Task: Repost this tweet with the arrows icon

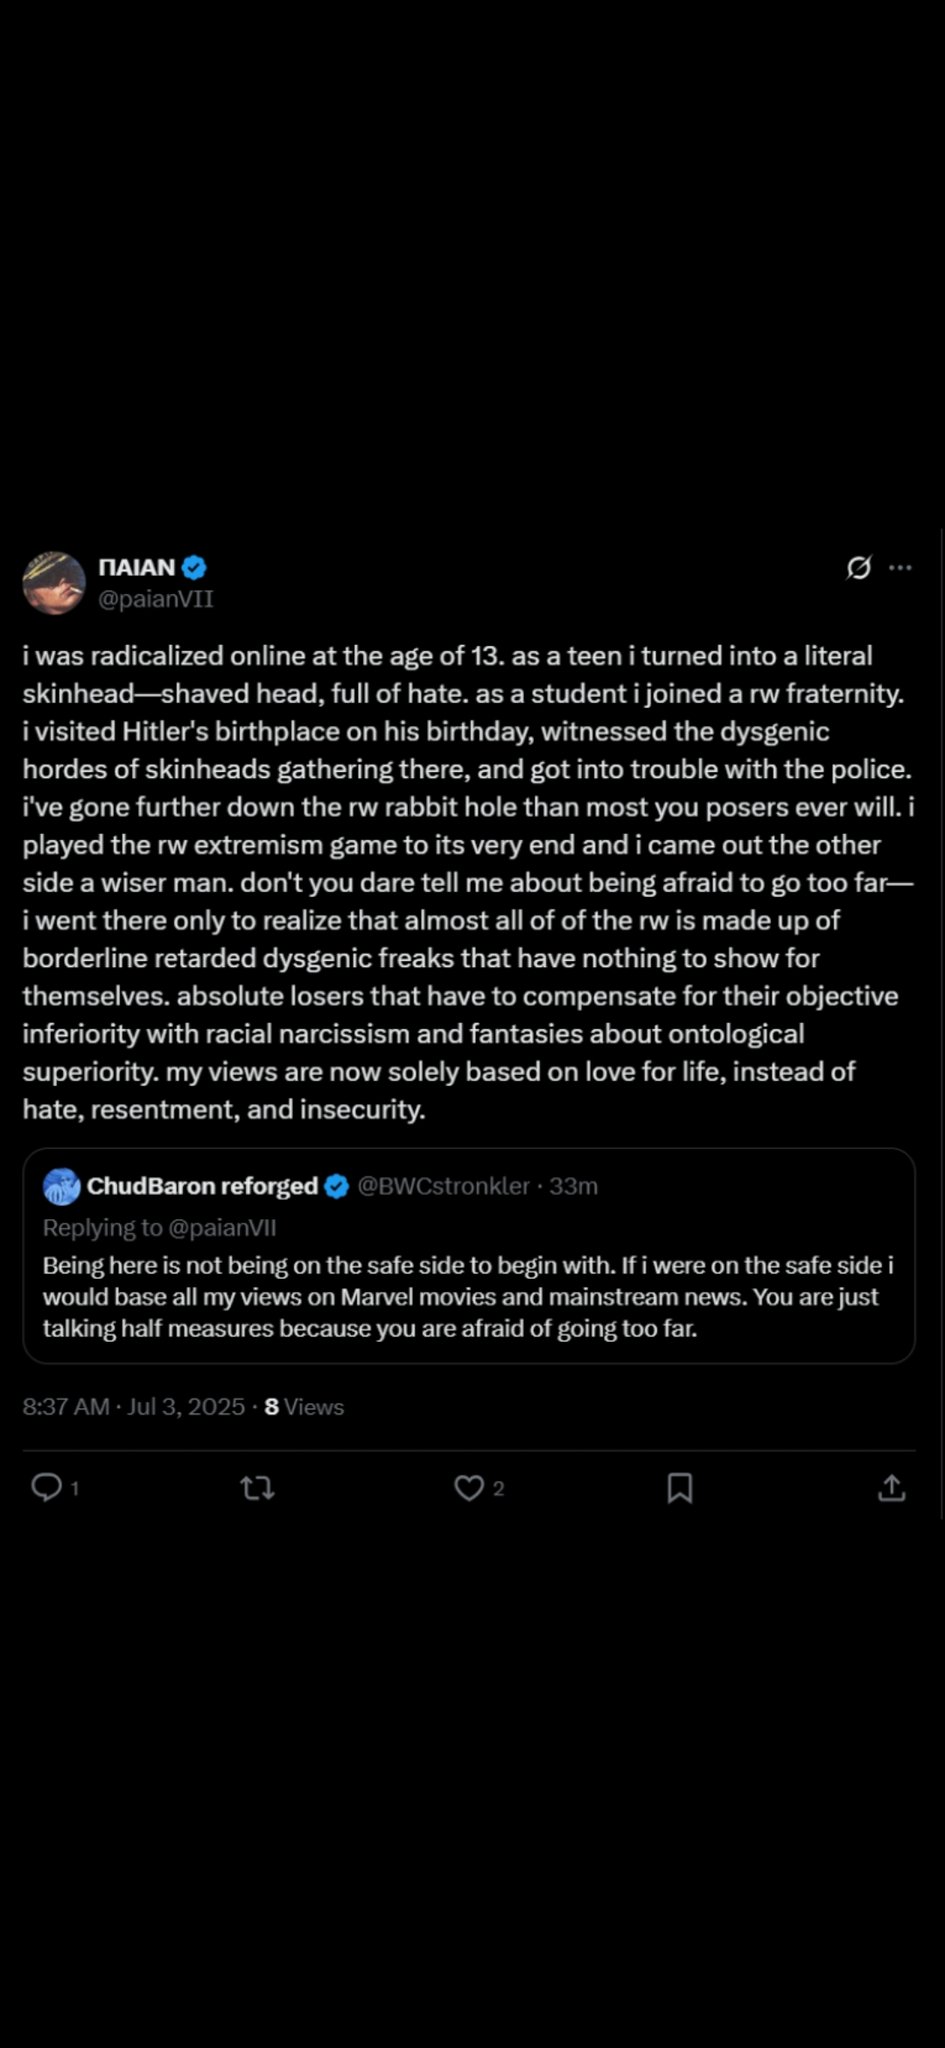Action: click(x=257, y=1488)
